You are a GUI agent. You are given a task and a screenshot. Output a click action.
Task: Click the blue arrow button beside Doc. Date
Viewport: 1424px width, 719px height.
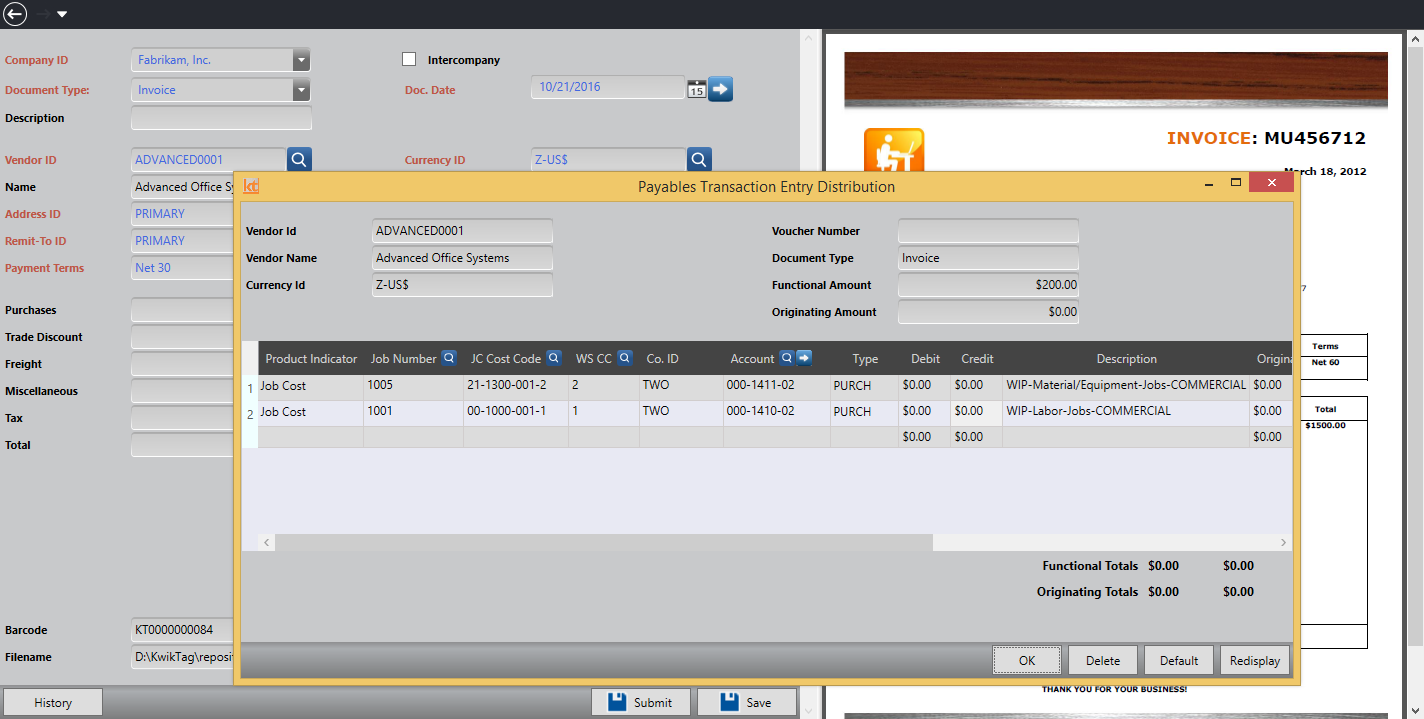point(721,89)
